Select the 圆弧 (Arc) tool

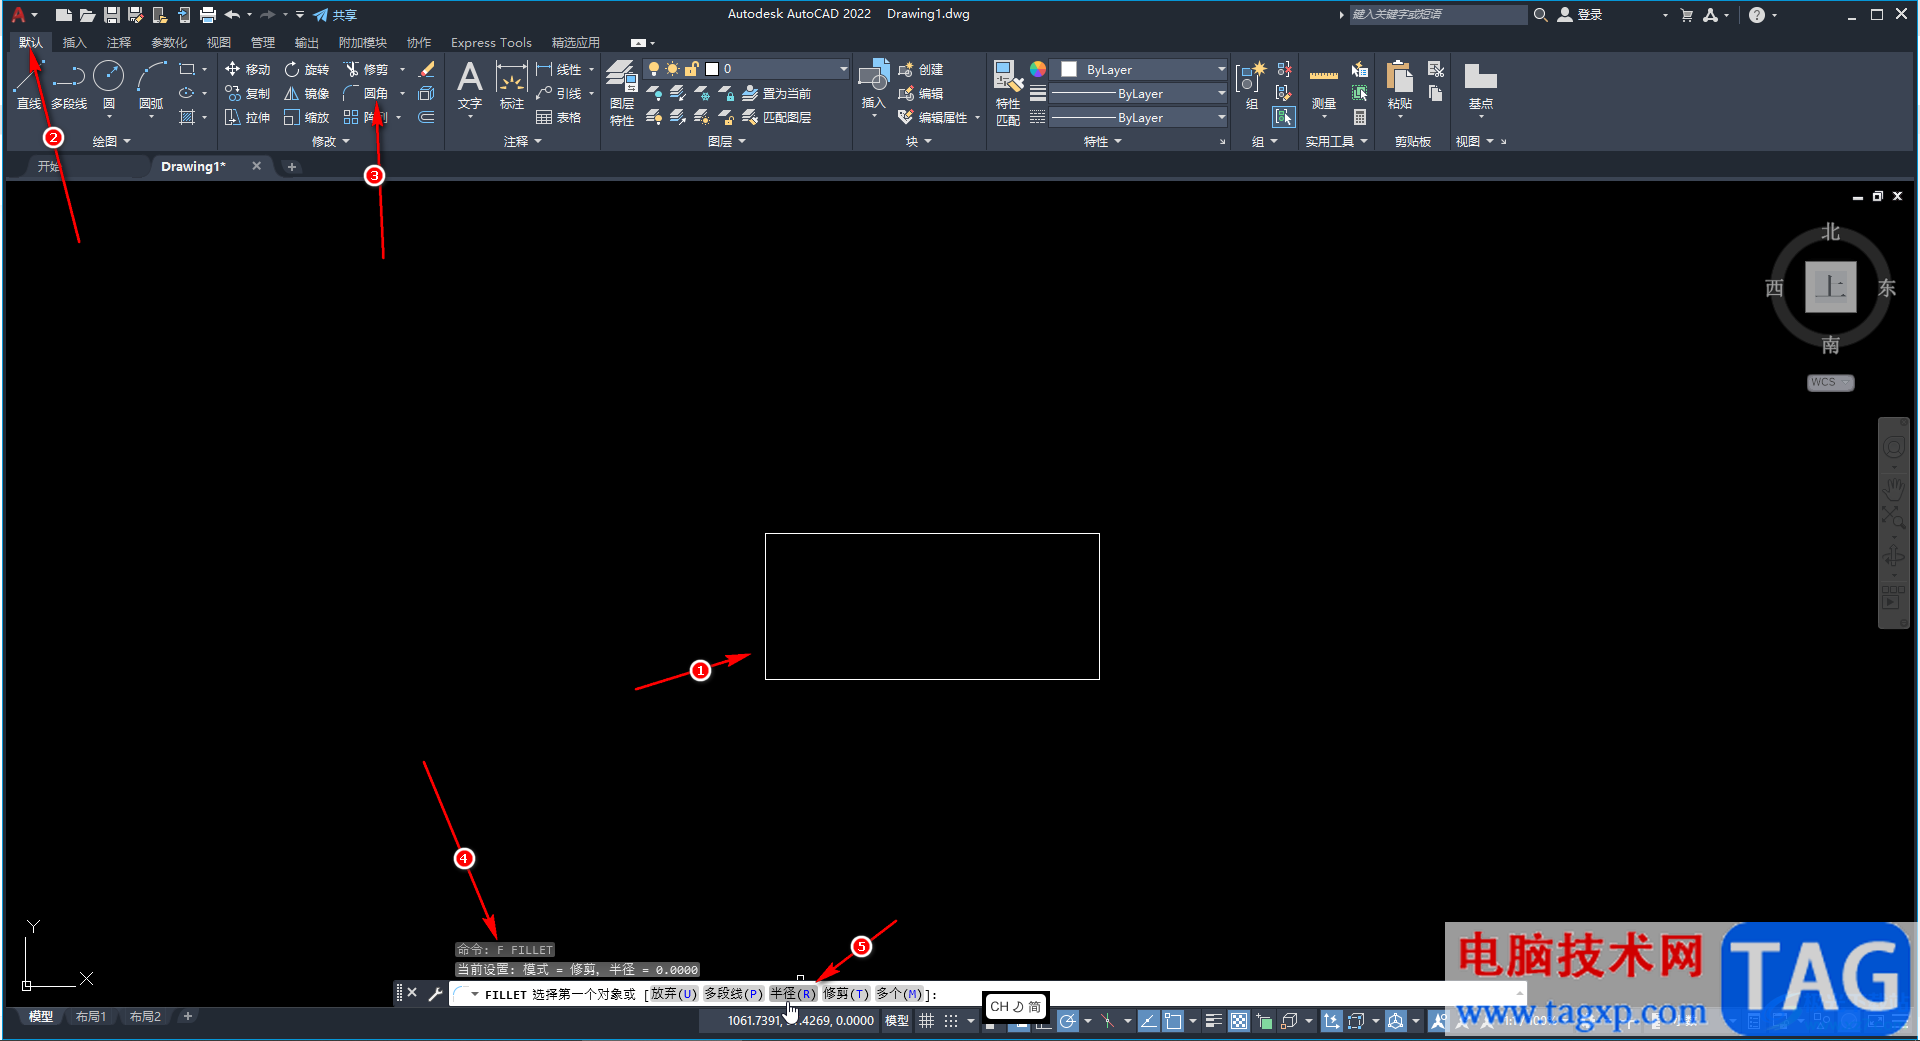coord(151,84)
